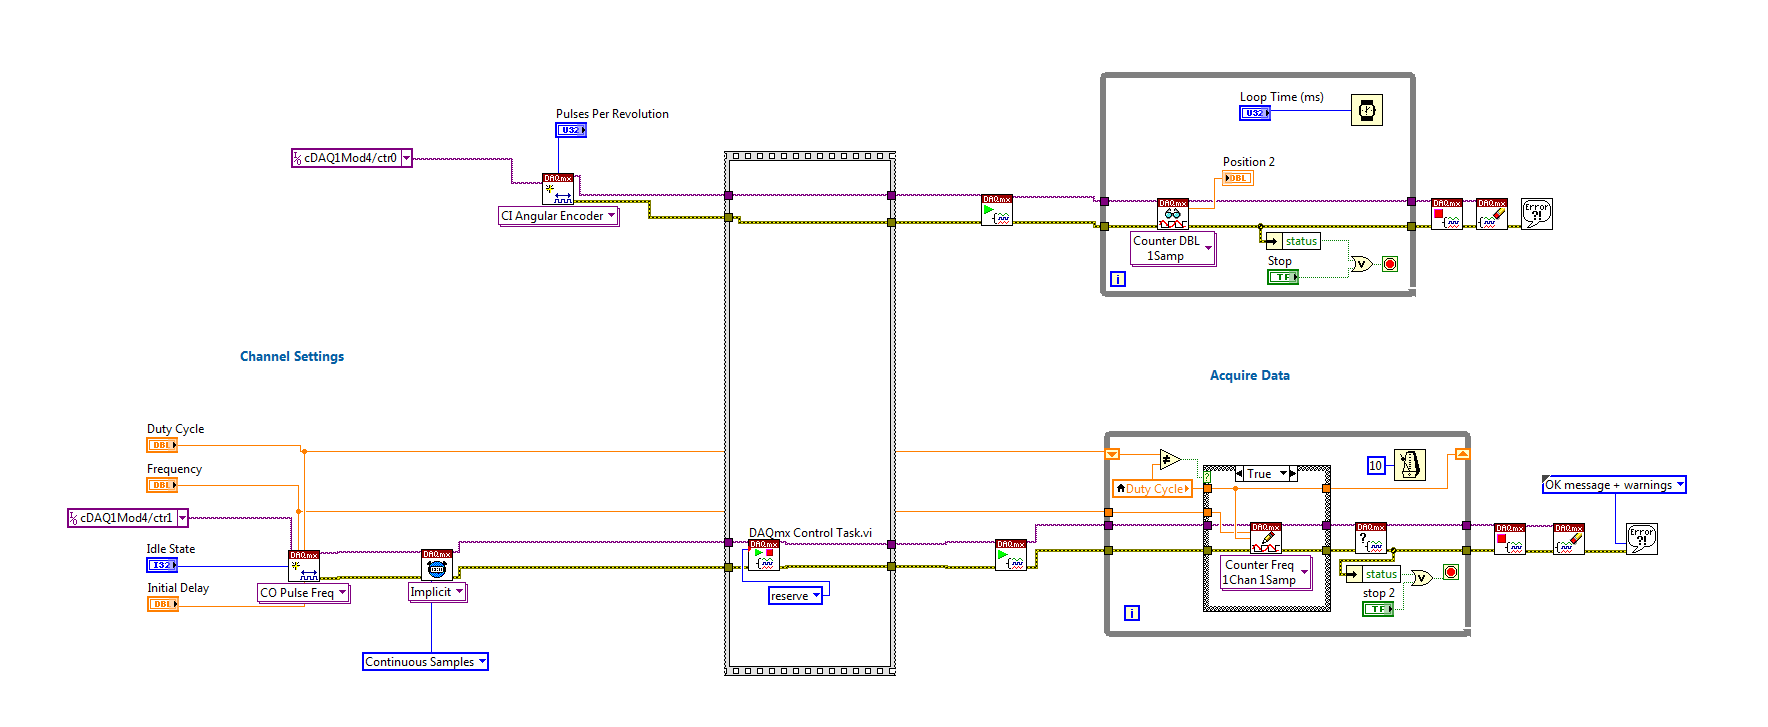Viewport: 1768px width, 727px height.
Task: Click the DAQmx Timing node above Implicit
Action: pos(437,565)
